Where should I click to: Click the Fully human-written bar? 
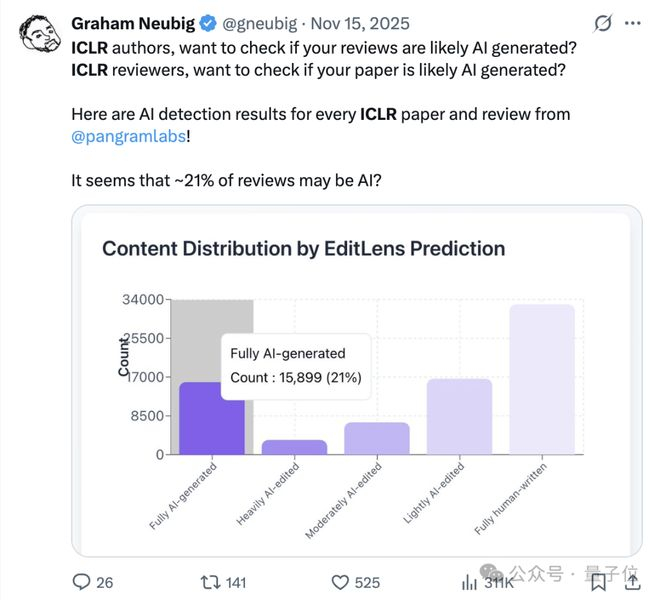[x=542, y=379]
